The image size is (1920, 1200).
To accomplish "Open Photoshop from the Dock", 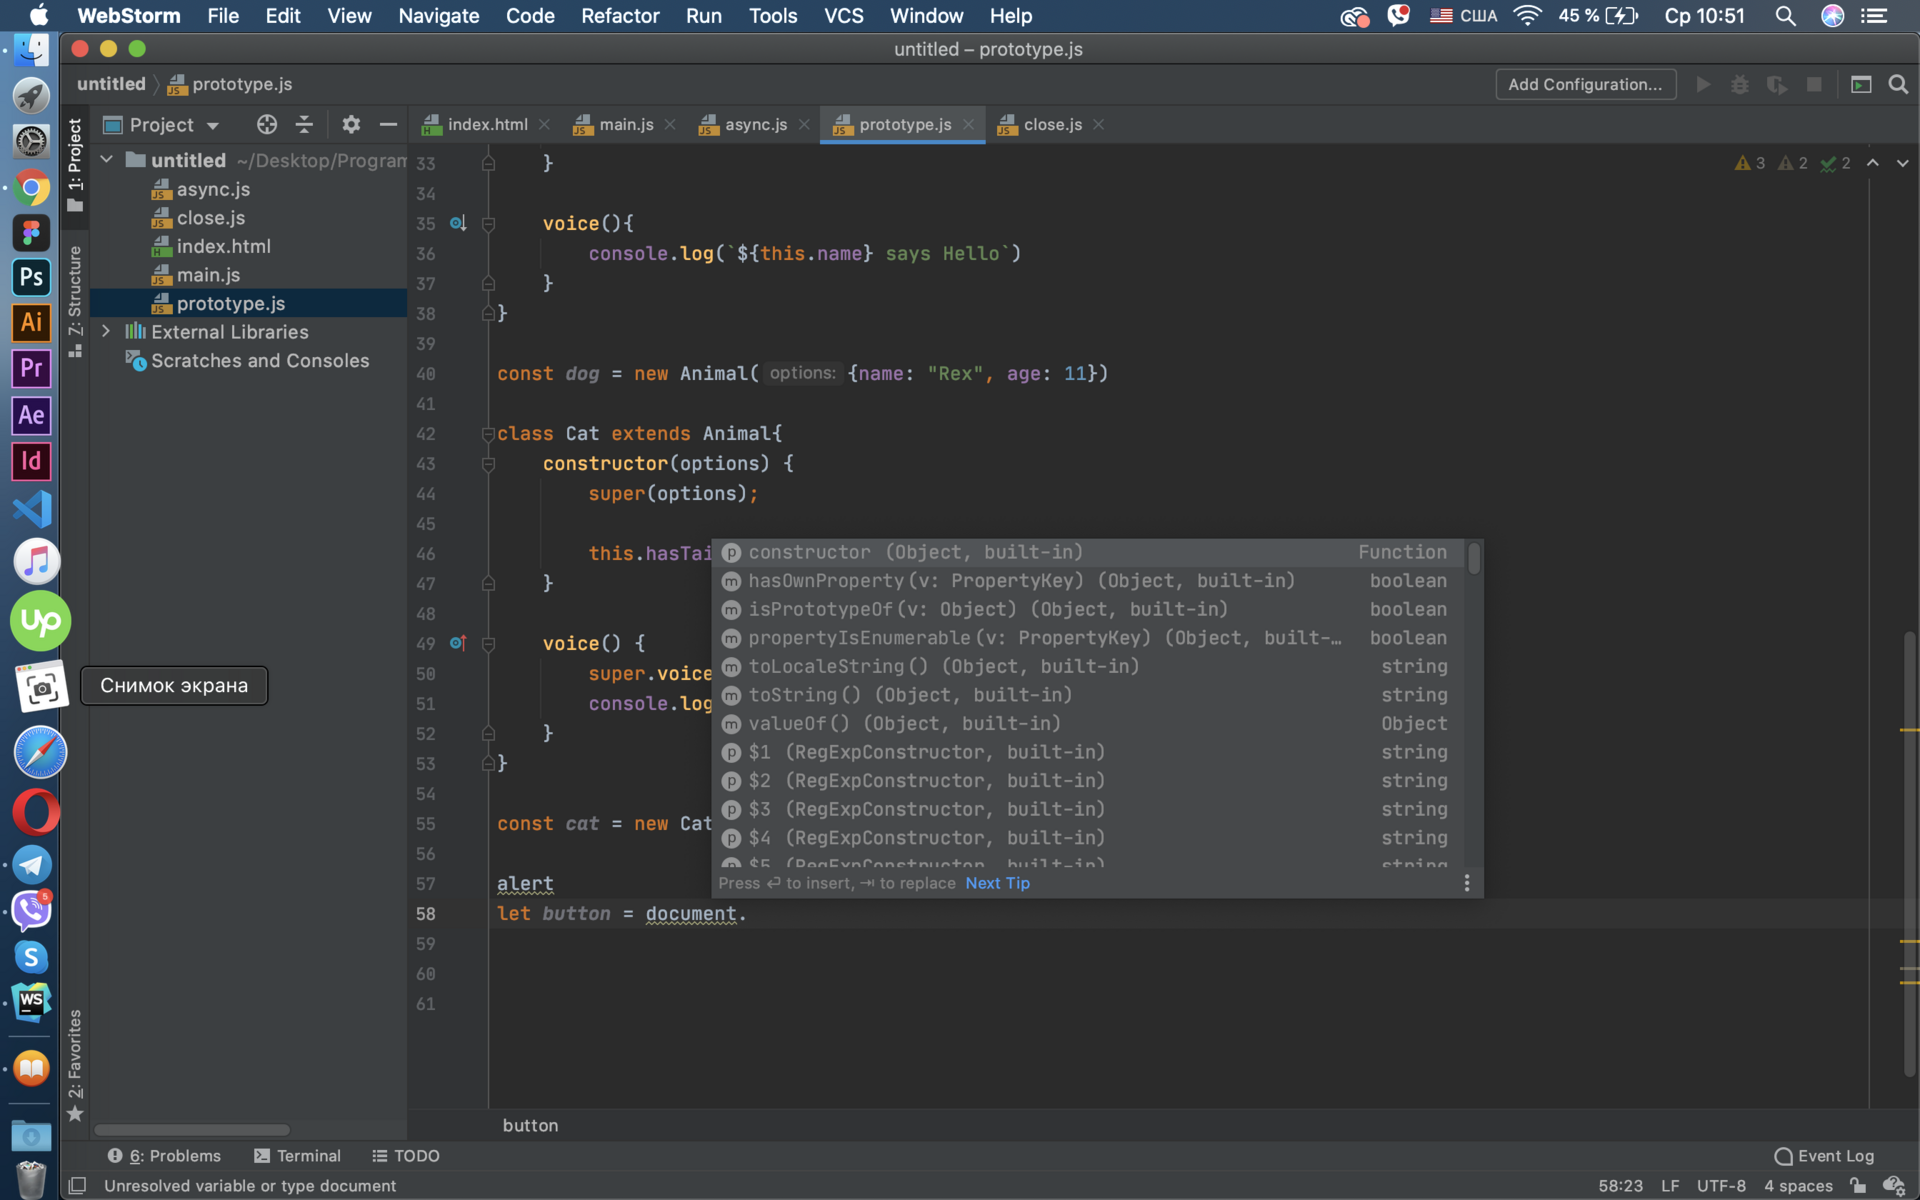I will click(31, 278).
